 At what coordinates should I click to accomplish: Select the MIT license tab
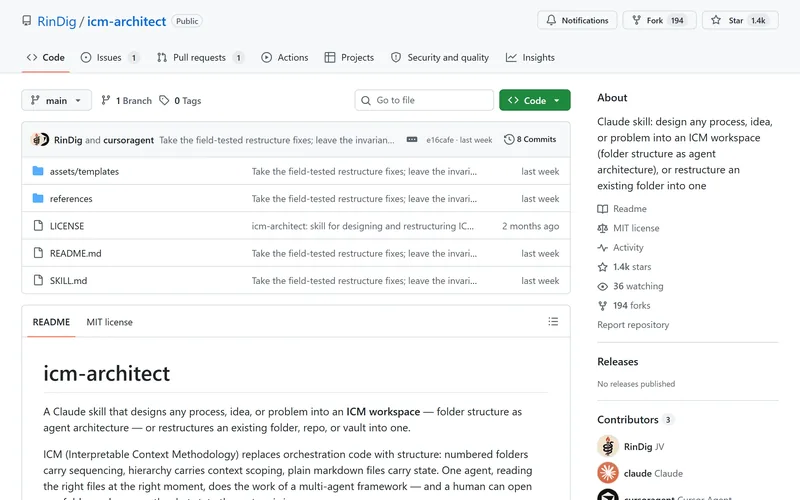tap(109, 322)
